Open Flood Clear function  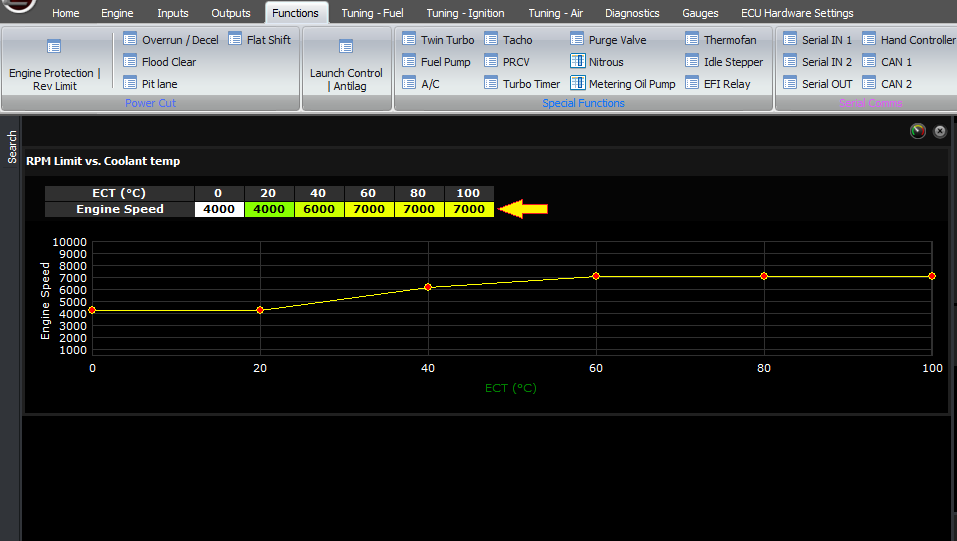click(x=159, y=62)
